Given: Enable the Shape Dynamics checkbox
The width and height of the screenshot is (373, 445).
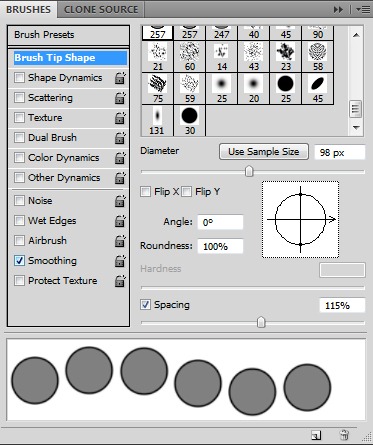Looking at the screenshot, I should [19, 78].
